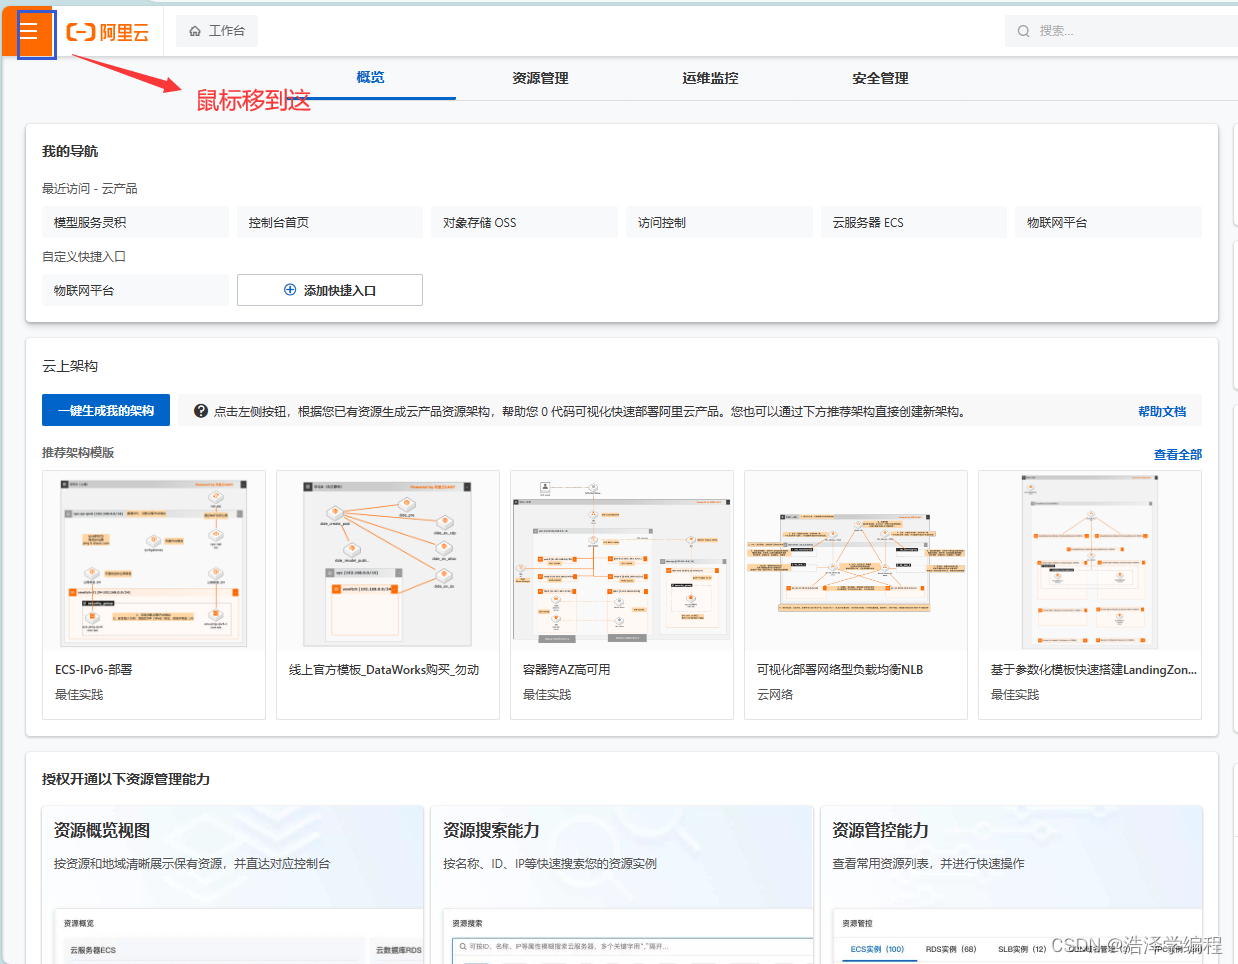Screen dimensions: 1238x964
Task: Select the ECS实例 (100) tab
Action: click(x=878, y=948)
